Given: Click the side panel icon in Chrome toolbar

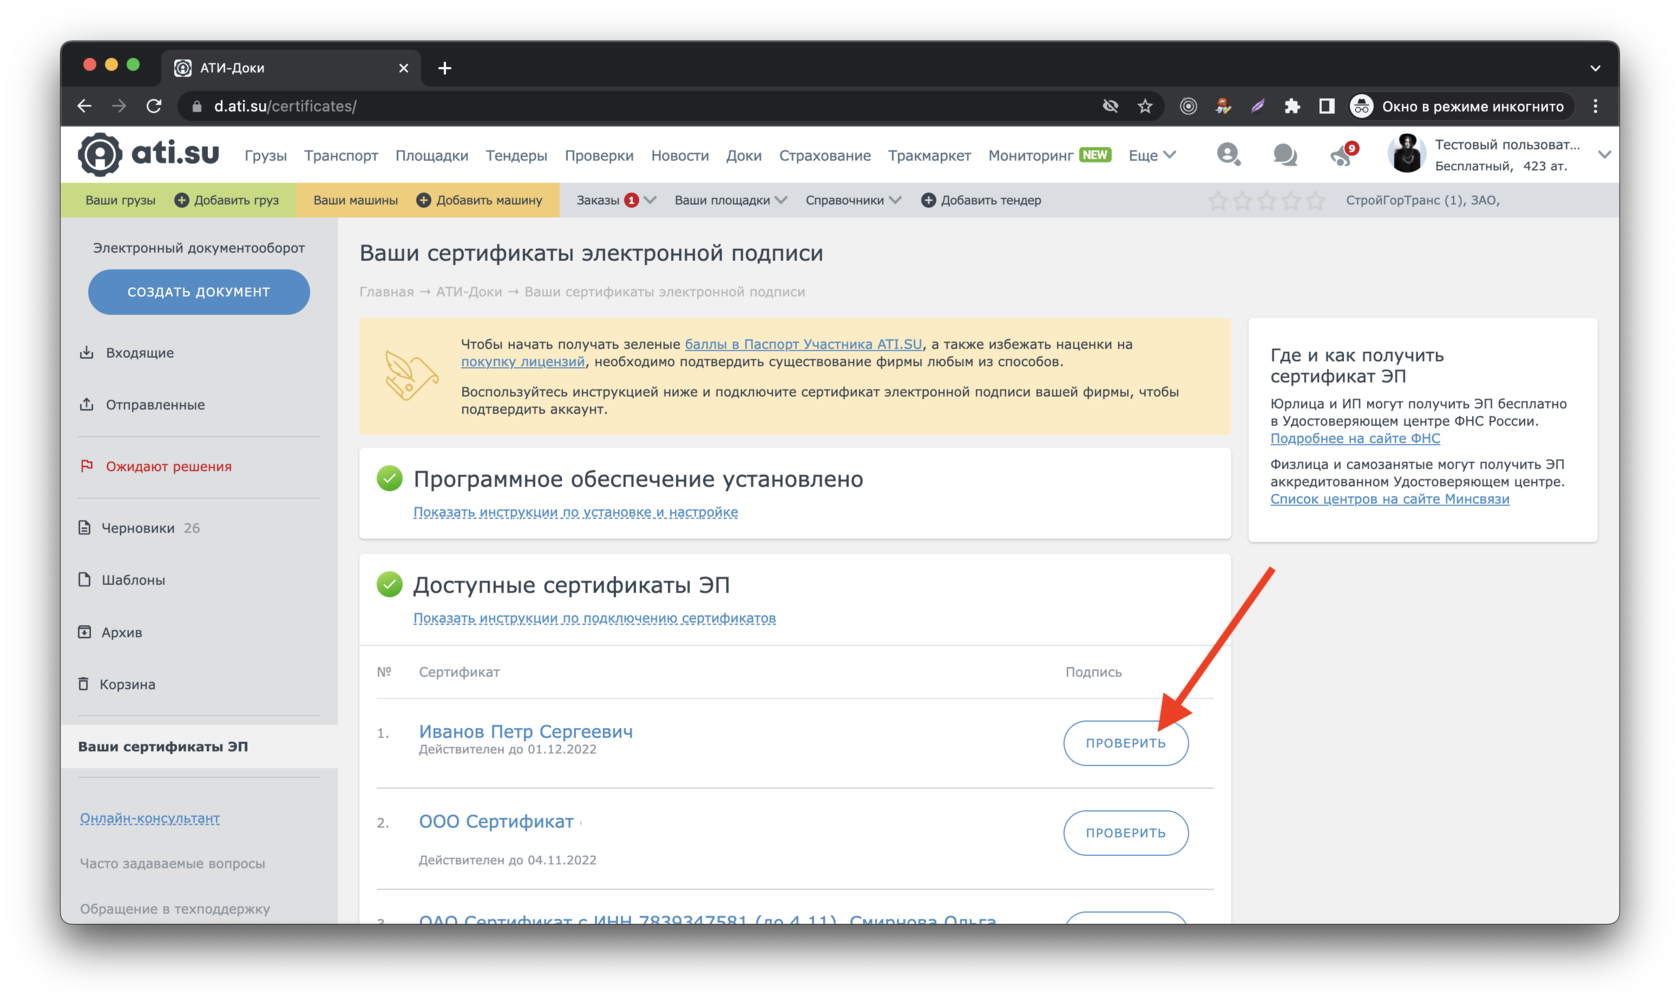Looking at the screenshot, I should [1327, 106].
